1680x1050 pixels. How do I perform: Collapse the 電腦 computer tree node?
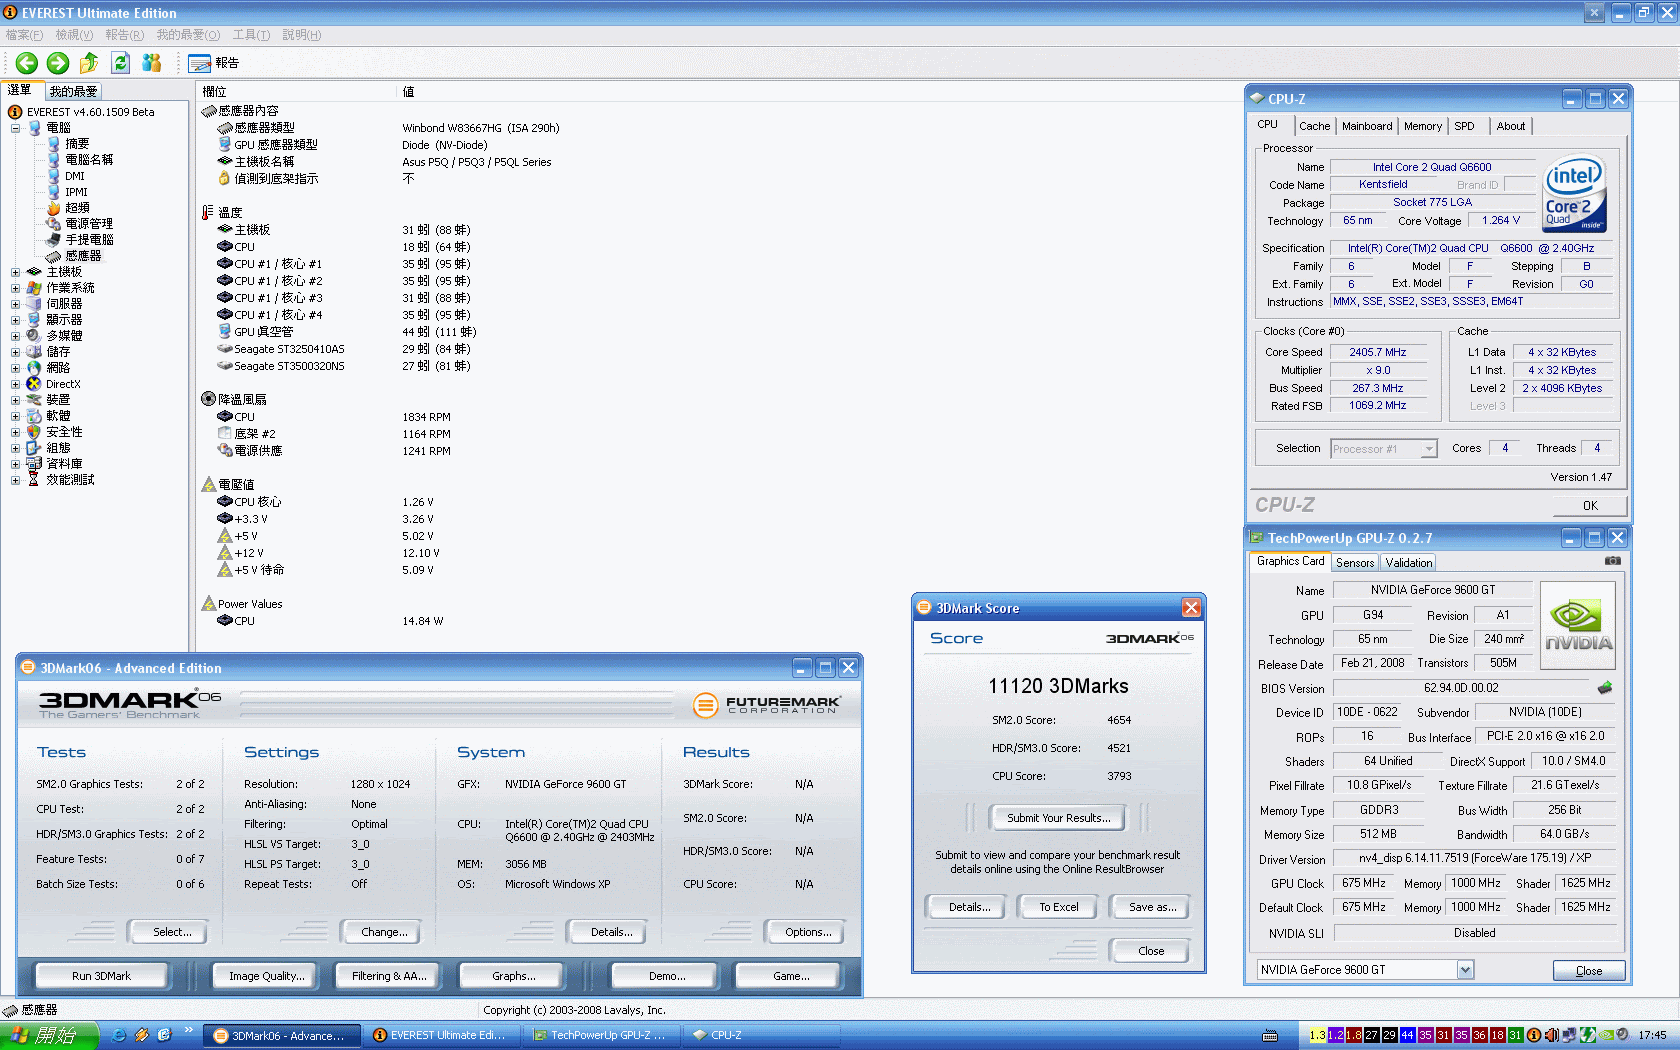[x=15, y=128]
